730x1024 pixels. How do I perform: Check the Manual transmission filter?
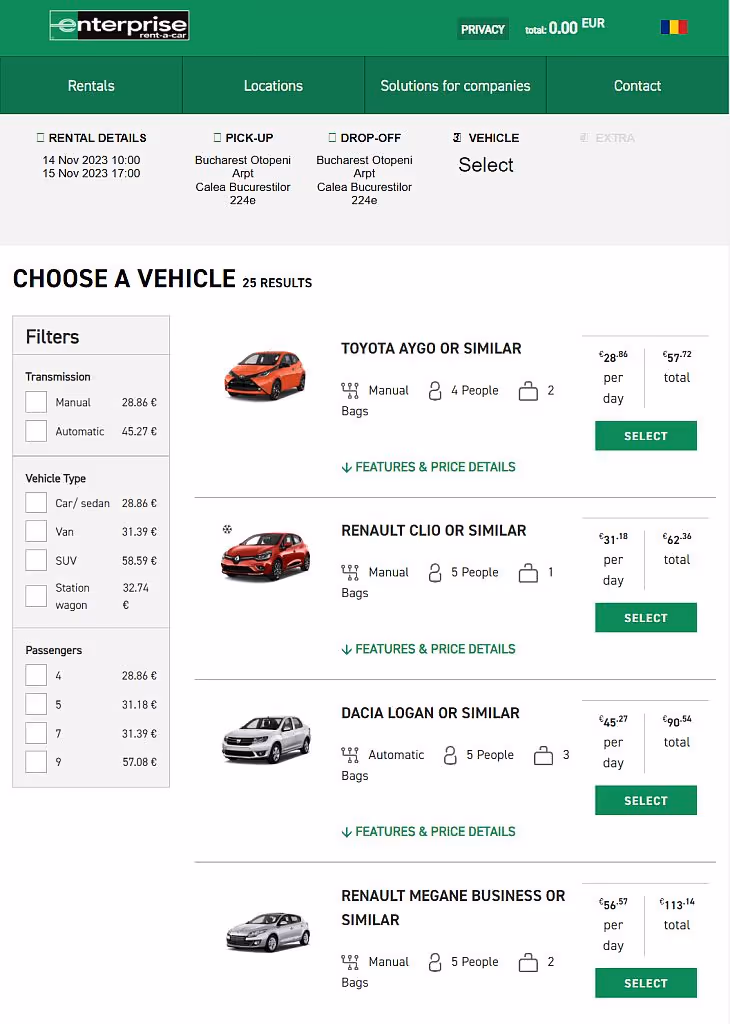(36, 402)
